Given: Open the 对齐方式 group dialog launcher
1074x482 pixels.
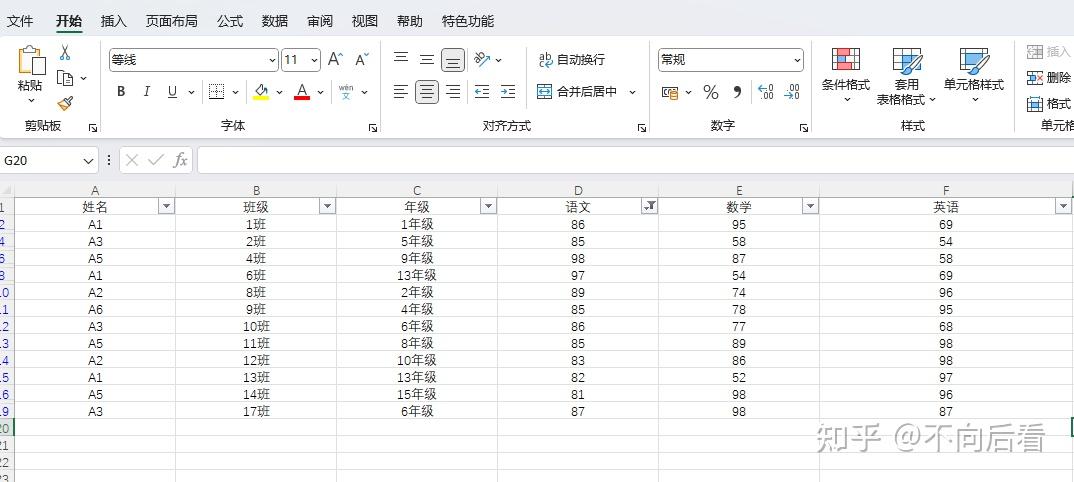Looking at the screenshot, I should [642, 127].
